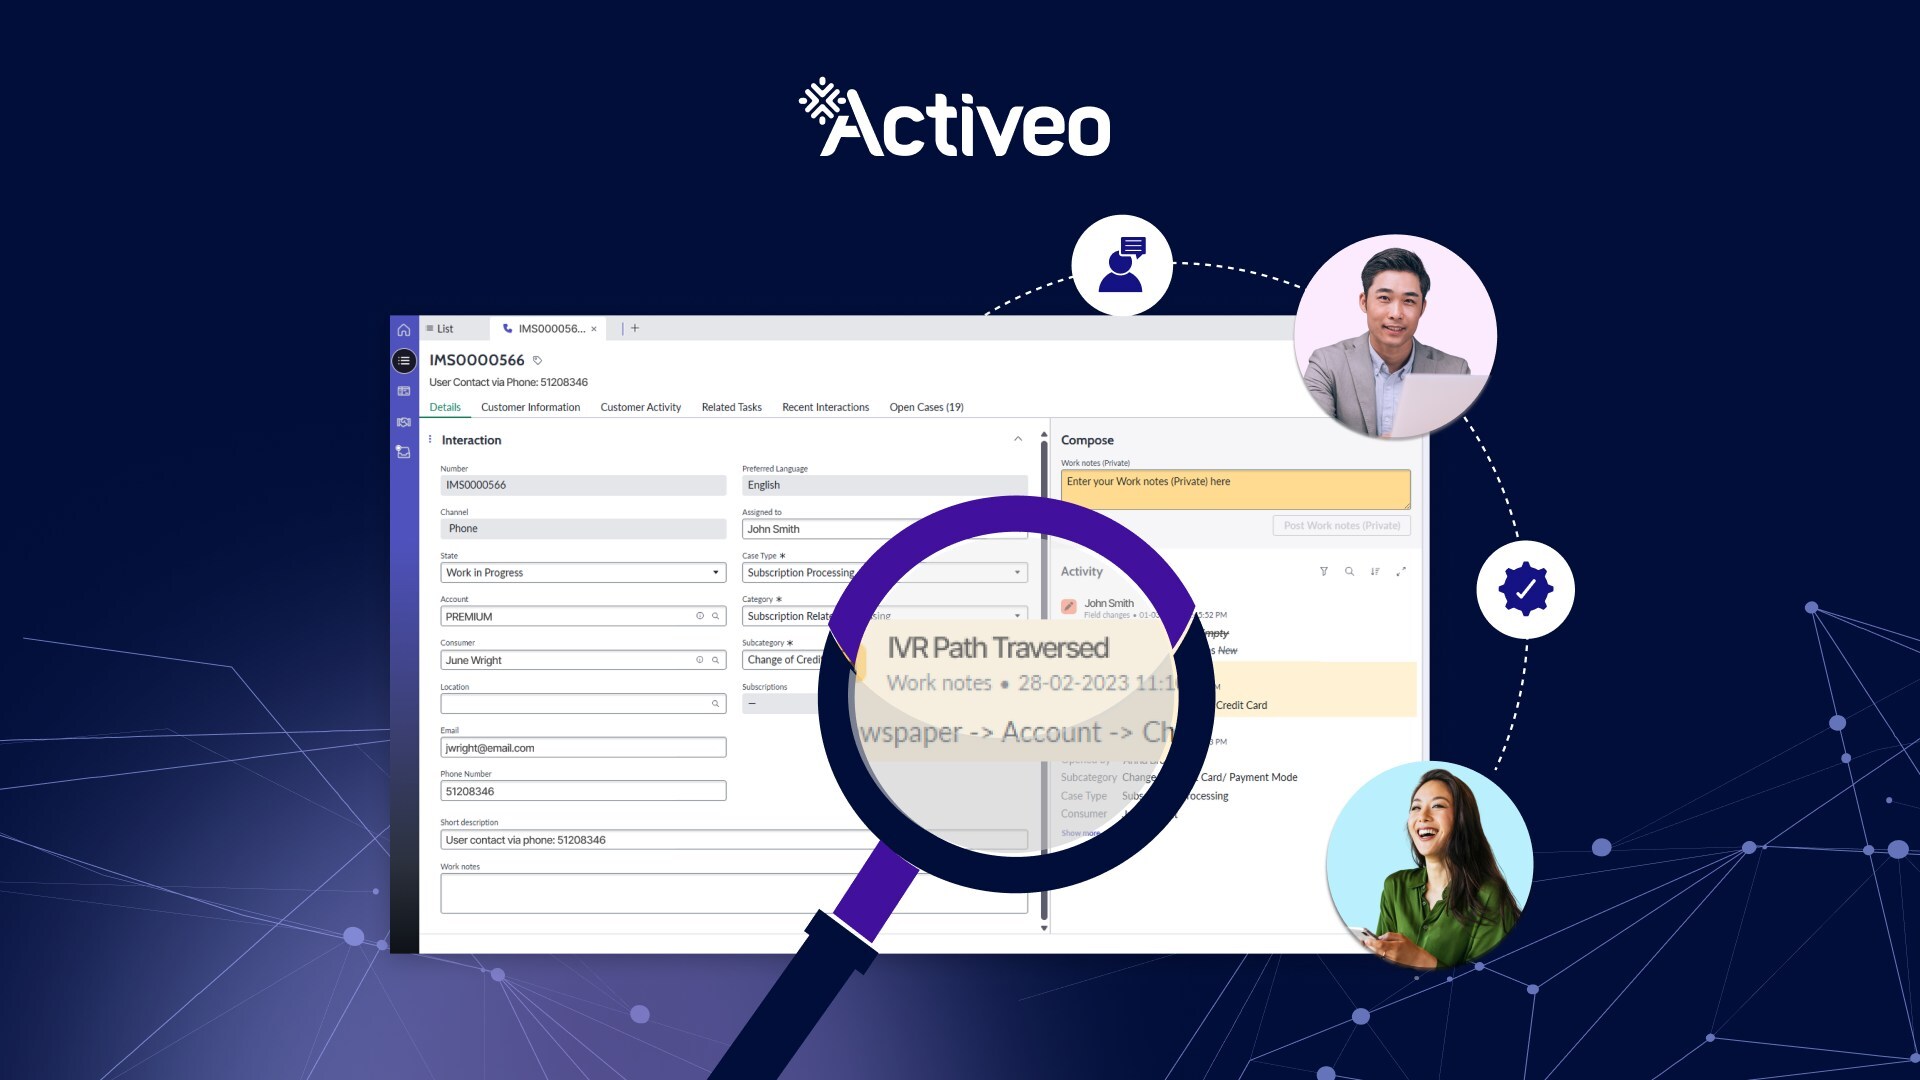This screenshot has width=1920, height=1080.
Task: Click the man in suit photo
Action: 1396,336
